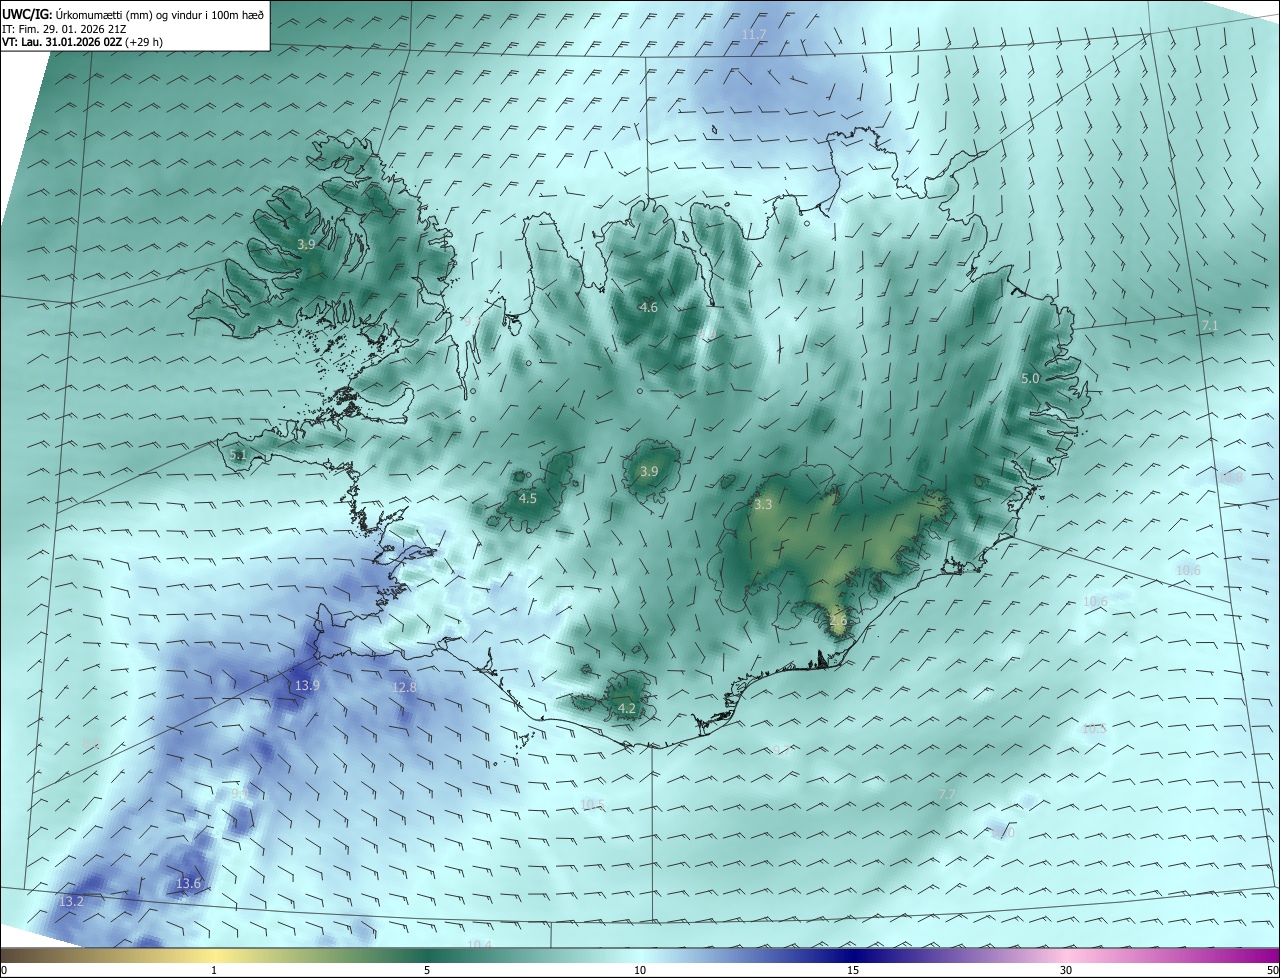
Task: Click the 4.2 value label
Action: point(627,708)
